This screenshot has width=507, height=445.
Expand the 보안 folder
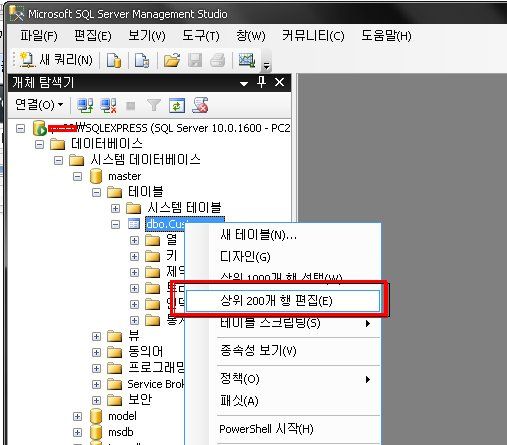96,400
